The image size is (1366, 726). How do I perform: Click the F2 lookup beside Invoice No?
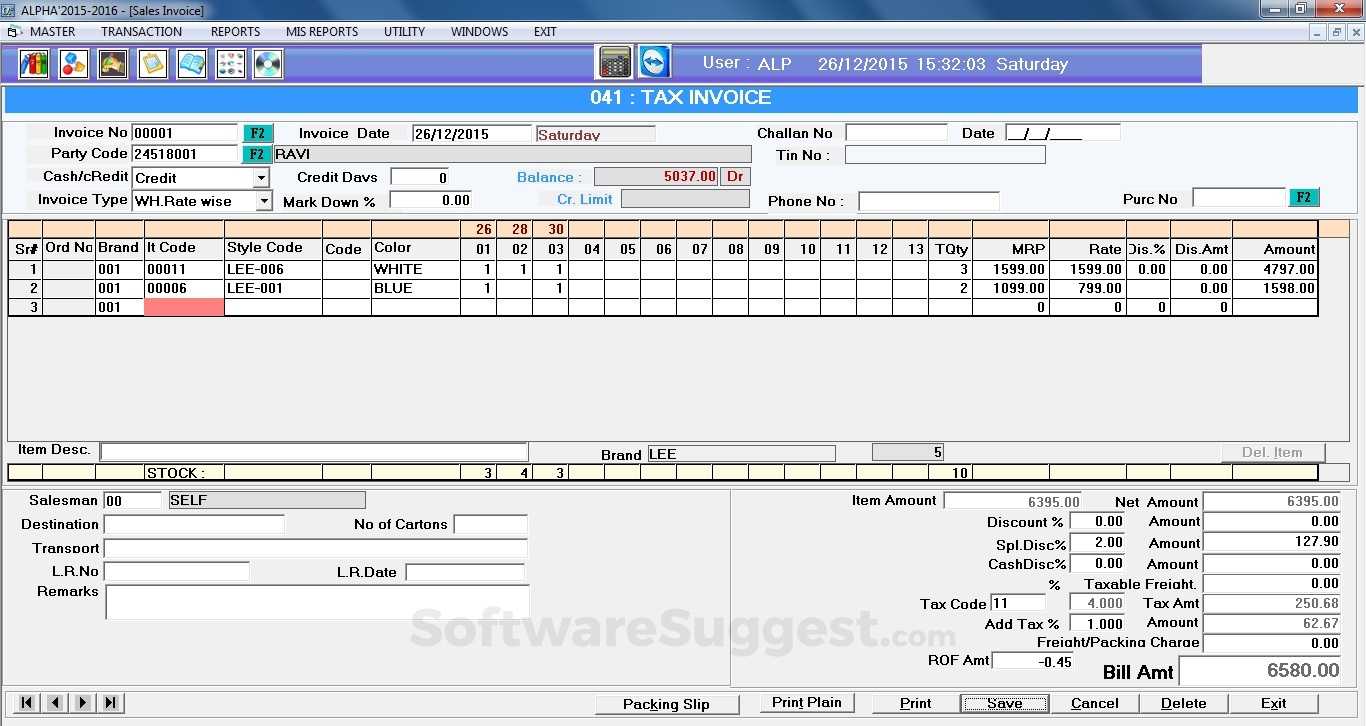tap(257, 132)
